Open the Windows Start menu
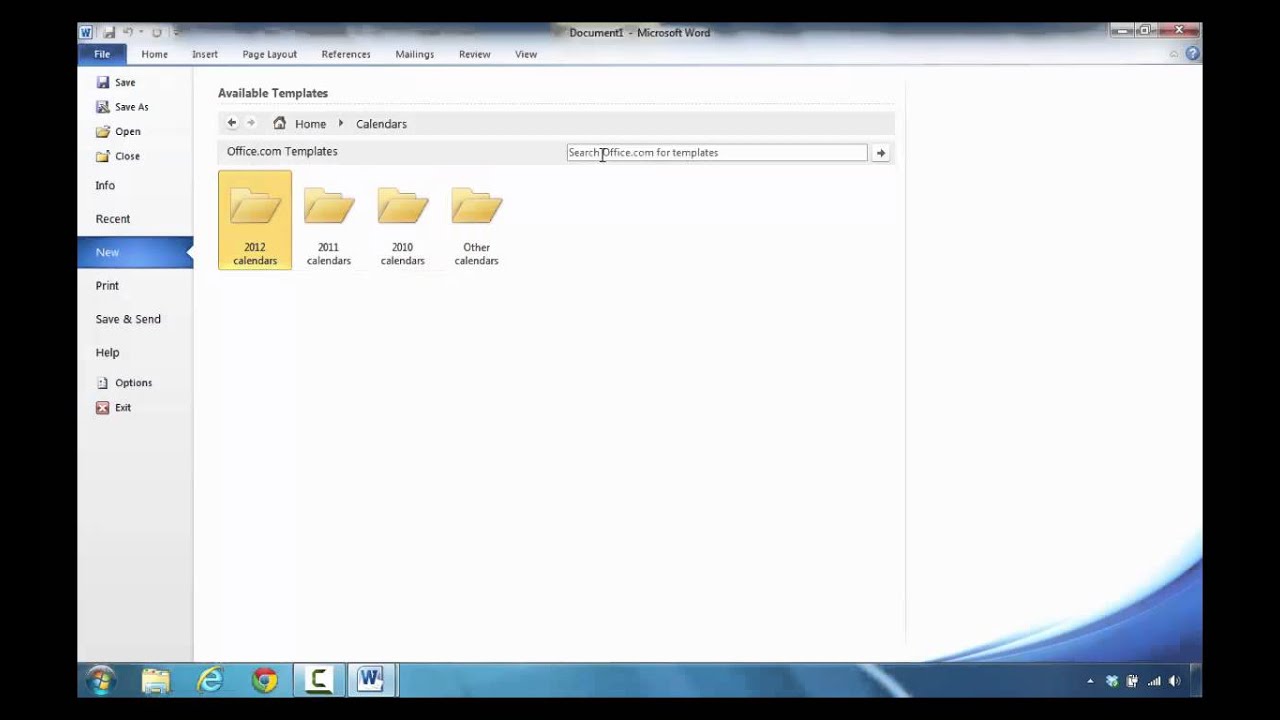The height and width of the screenshot is (720, 1280). point(100,680)
